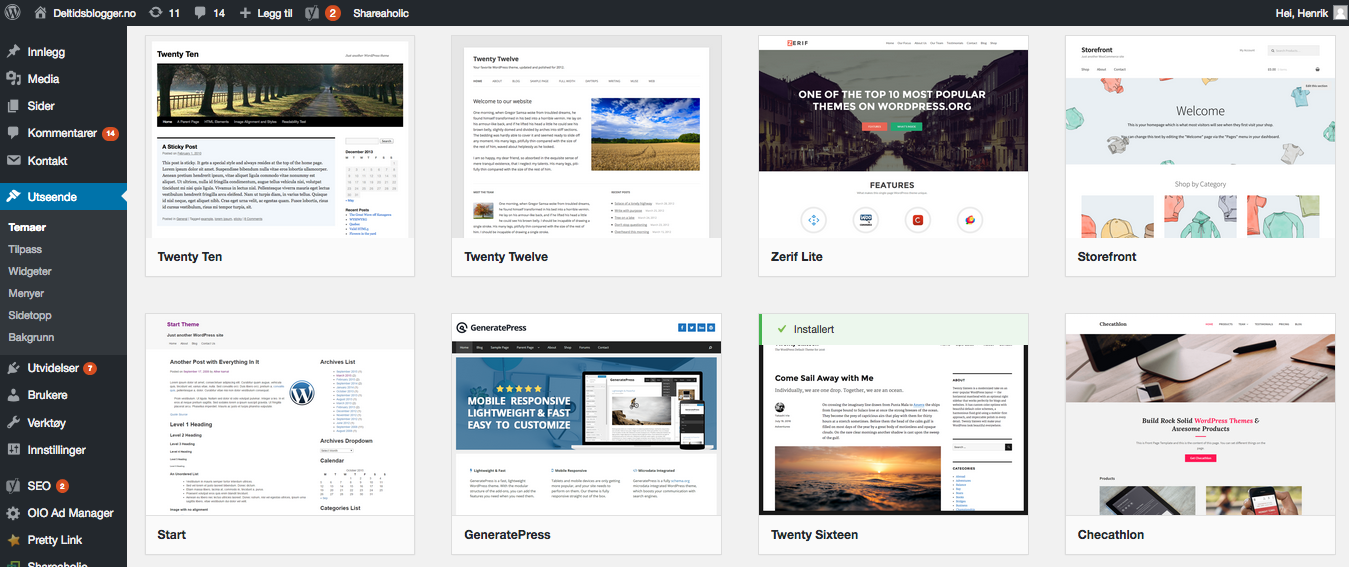Open Bakgrunn background settings
Screen dimensions: 1349x567
click(x=31, y=337)
